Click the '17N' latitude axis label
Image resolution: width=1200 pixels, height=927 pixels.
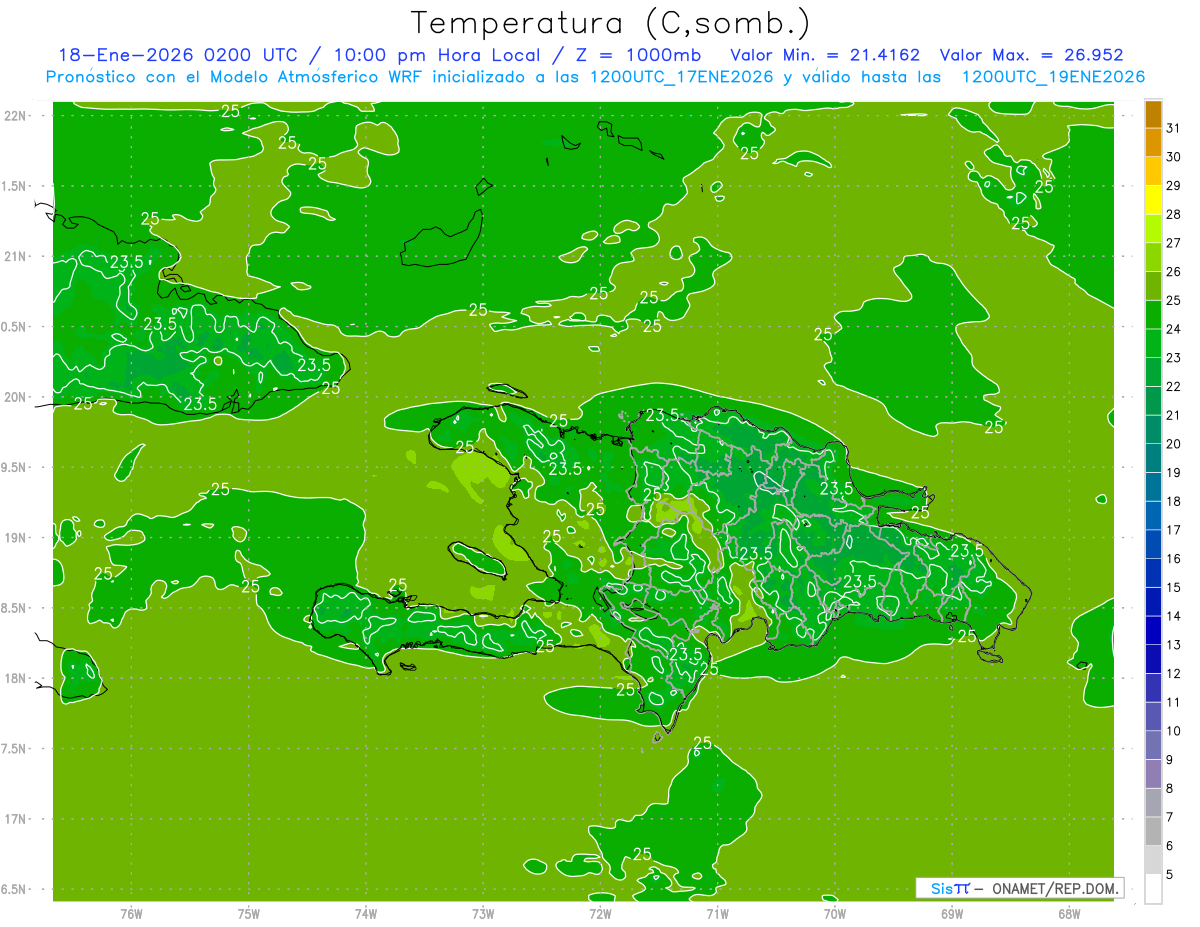click(14, 819)
